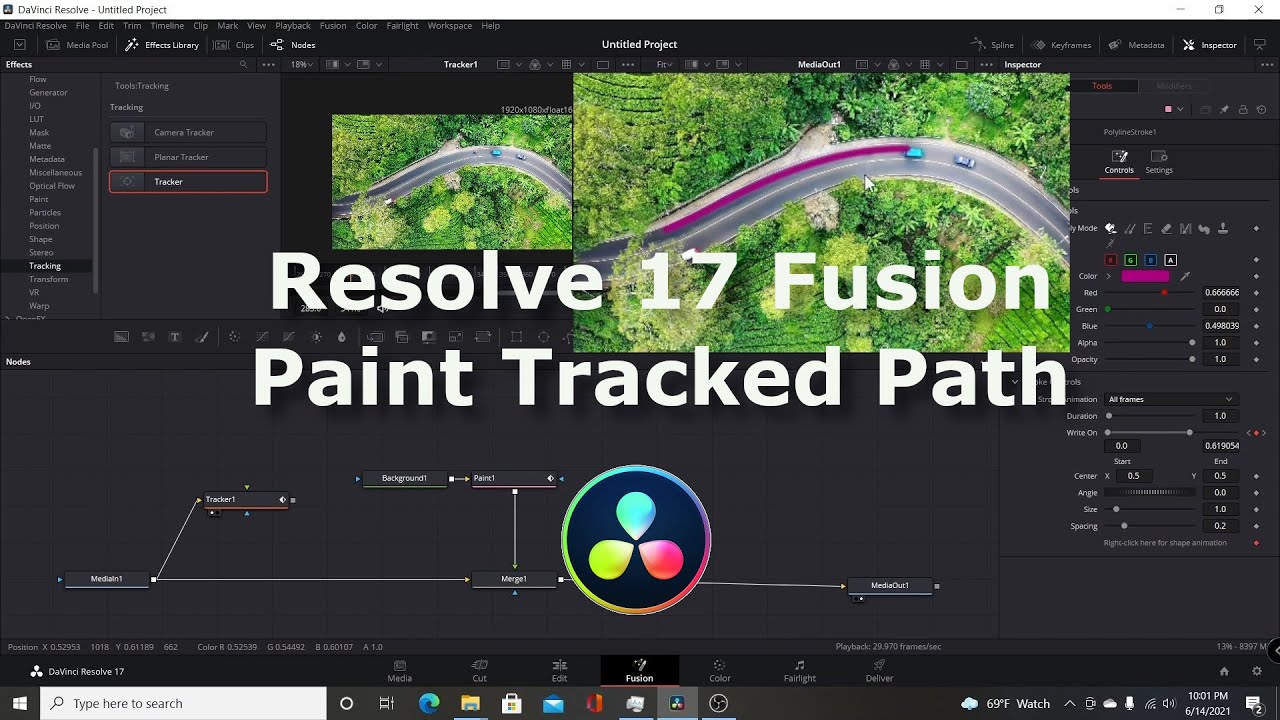The width and height of the screenshot is (1280, 720).
Task: Add a Blur node from the toolbar
Action: pos(342,337)
